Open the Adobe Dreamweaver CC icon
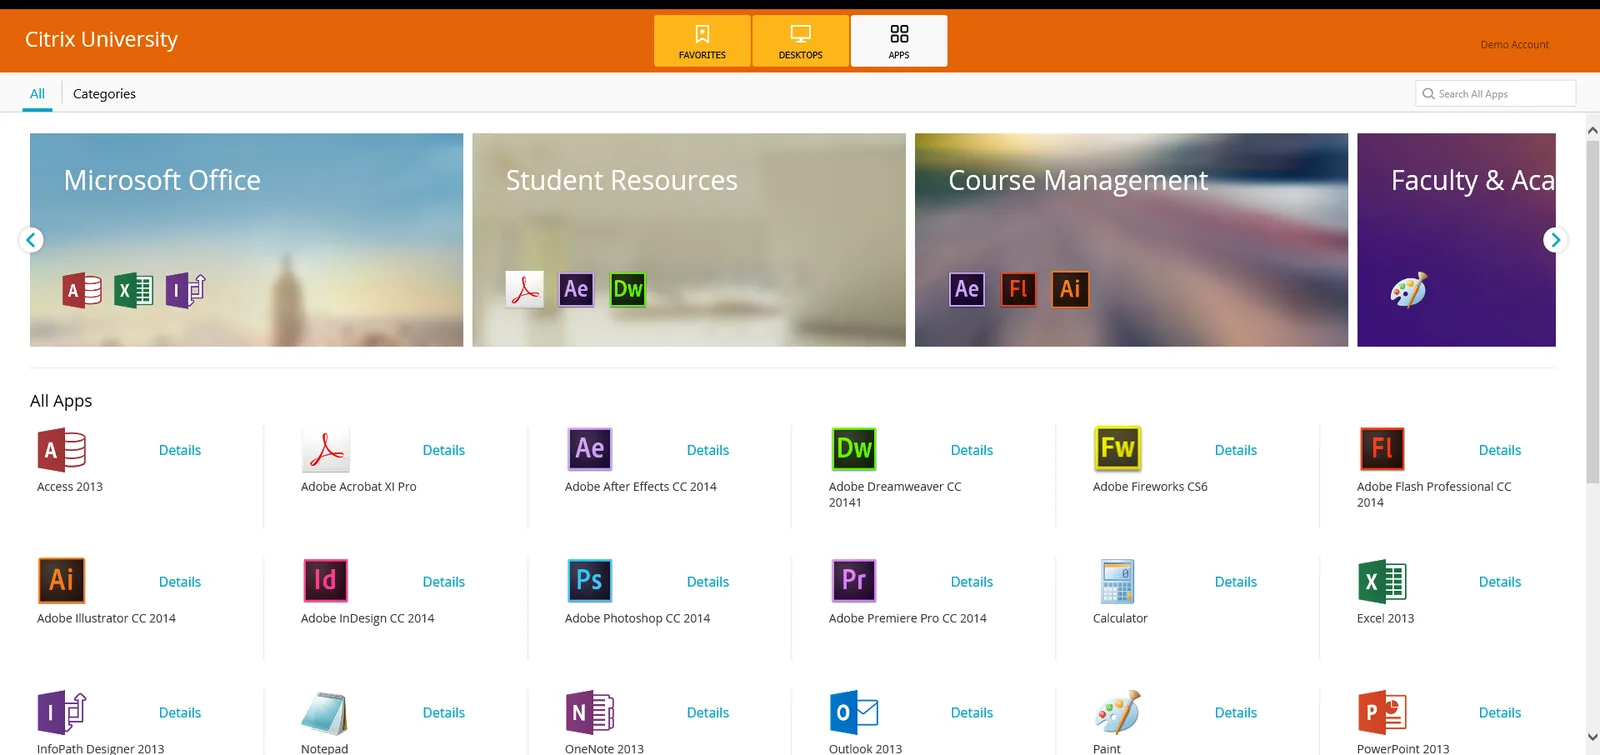 click(x=854, y=449)
